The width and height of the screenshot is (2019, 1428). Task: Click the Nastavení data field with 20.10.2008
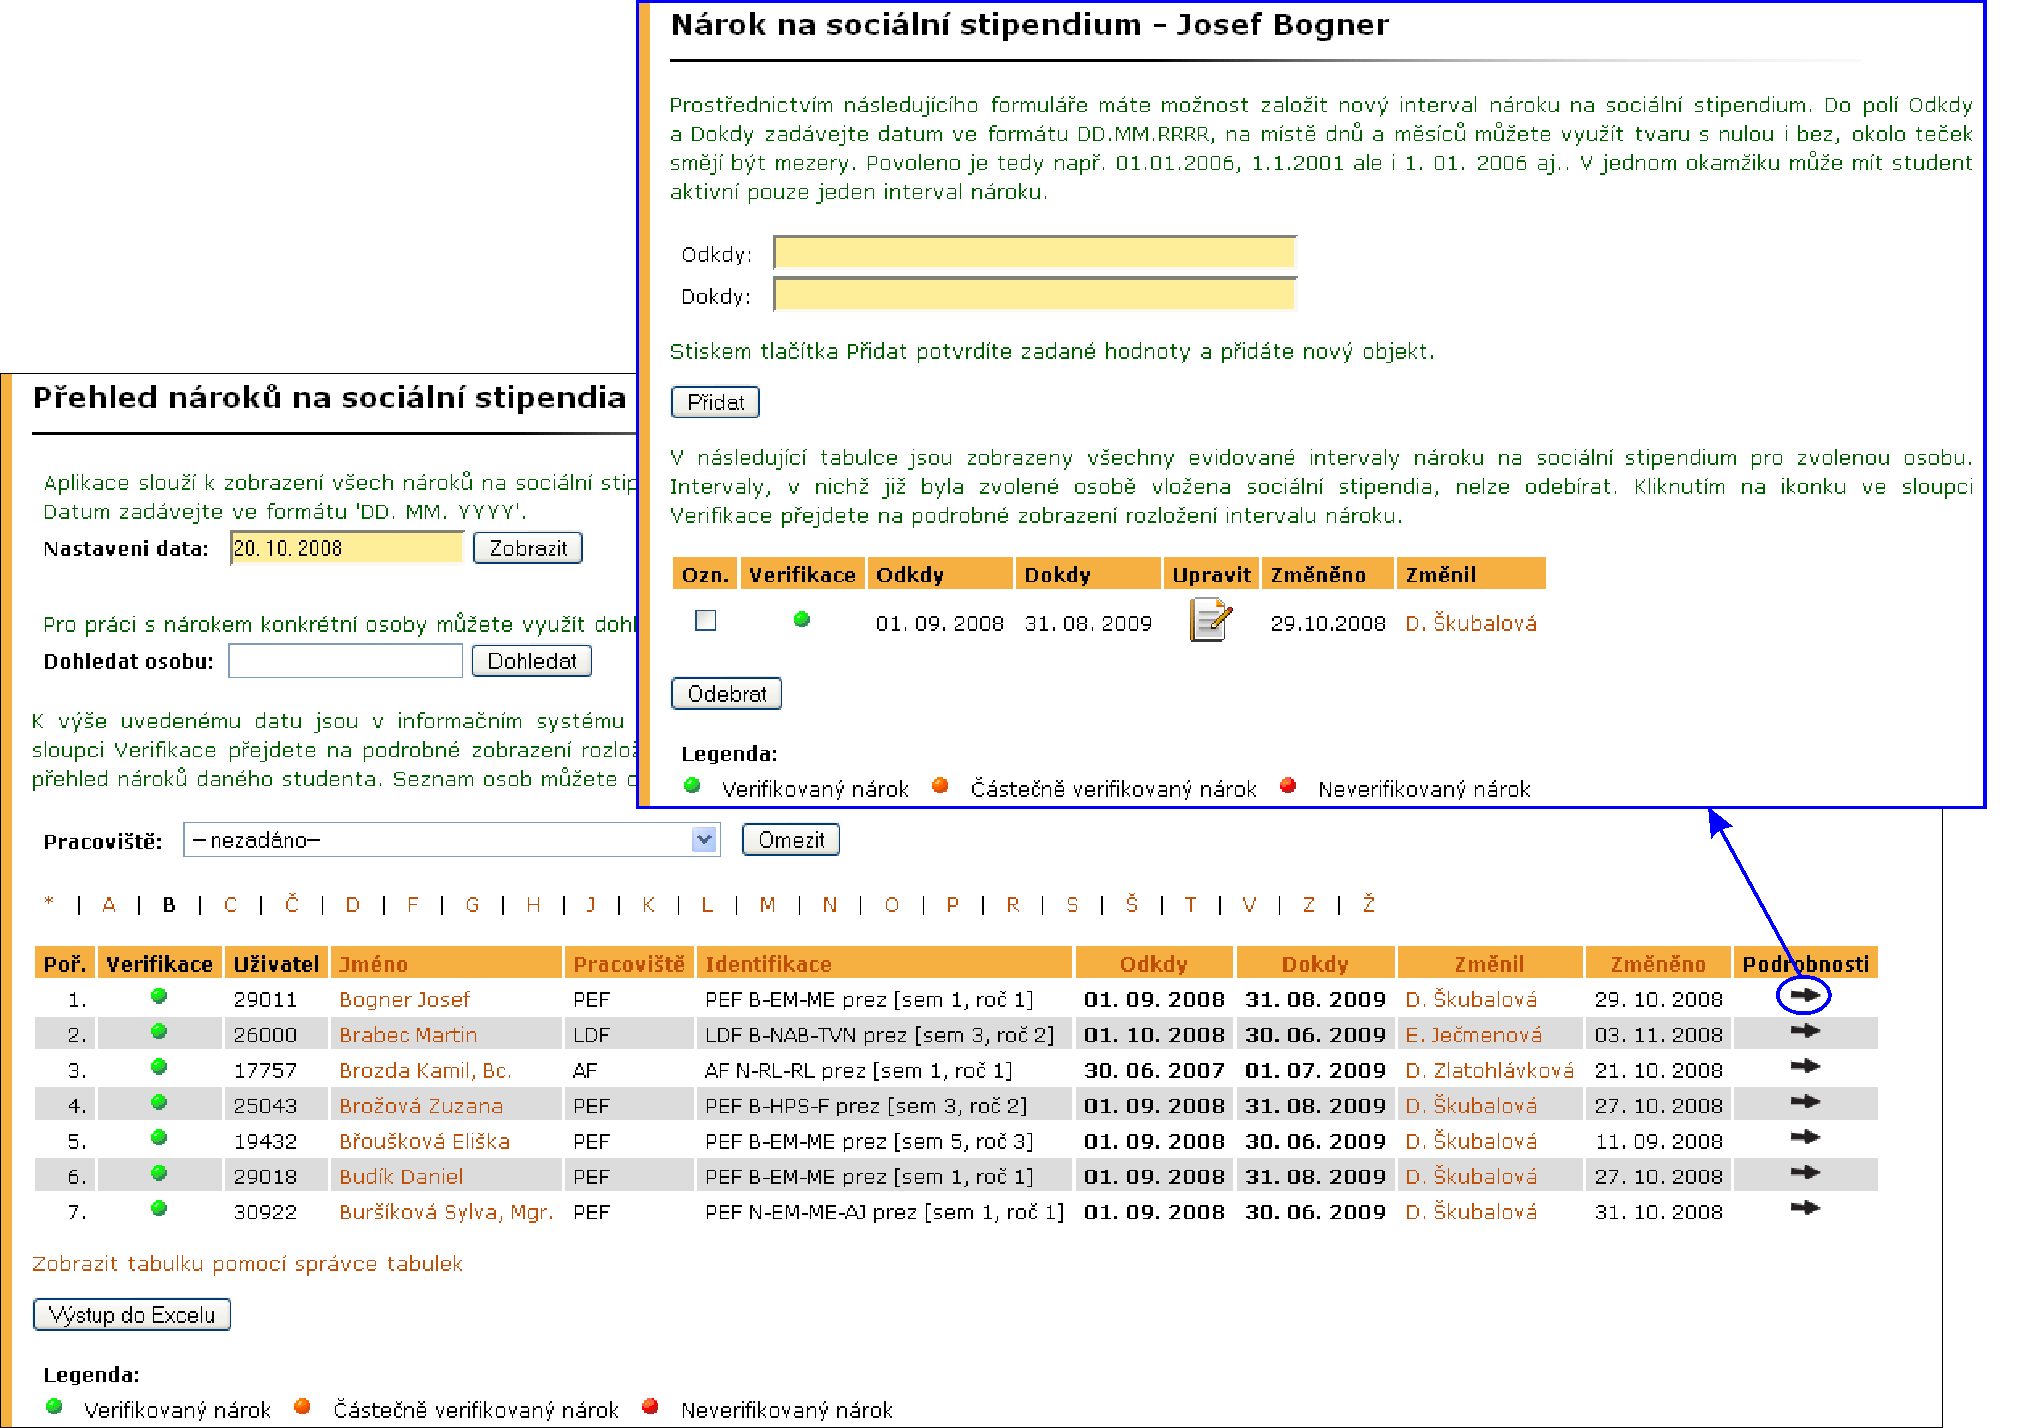[x=347, y=548]
